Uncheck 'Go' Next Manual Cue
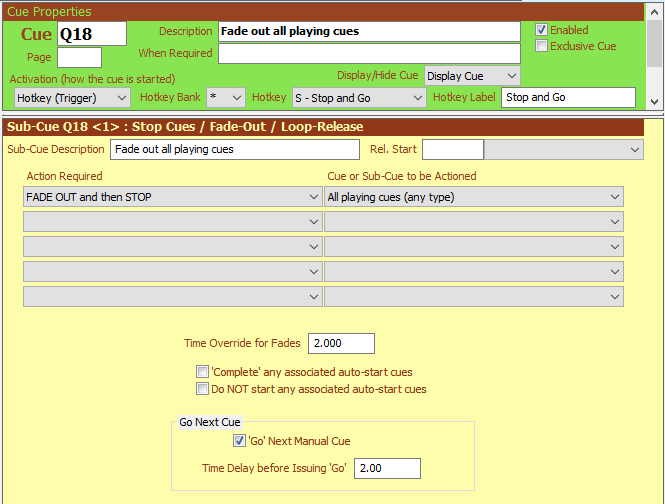Screen dimensions: 665x504 [x=239, y=441]
